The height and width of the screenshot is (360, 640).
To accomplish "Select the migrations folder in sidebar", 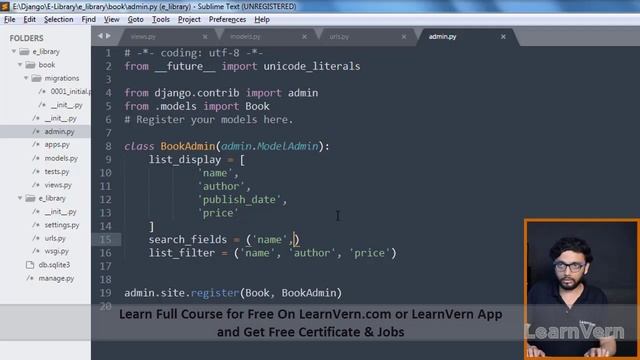I will pos(62,78).
